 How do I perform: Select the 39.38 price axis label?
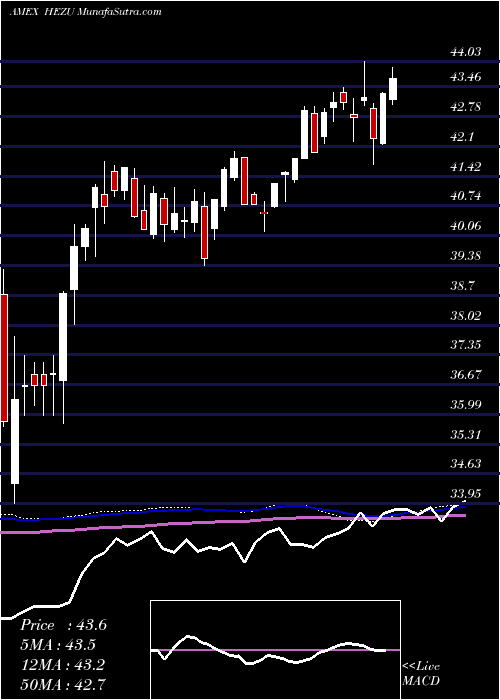point(466,256)
